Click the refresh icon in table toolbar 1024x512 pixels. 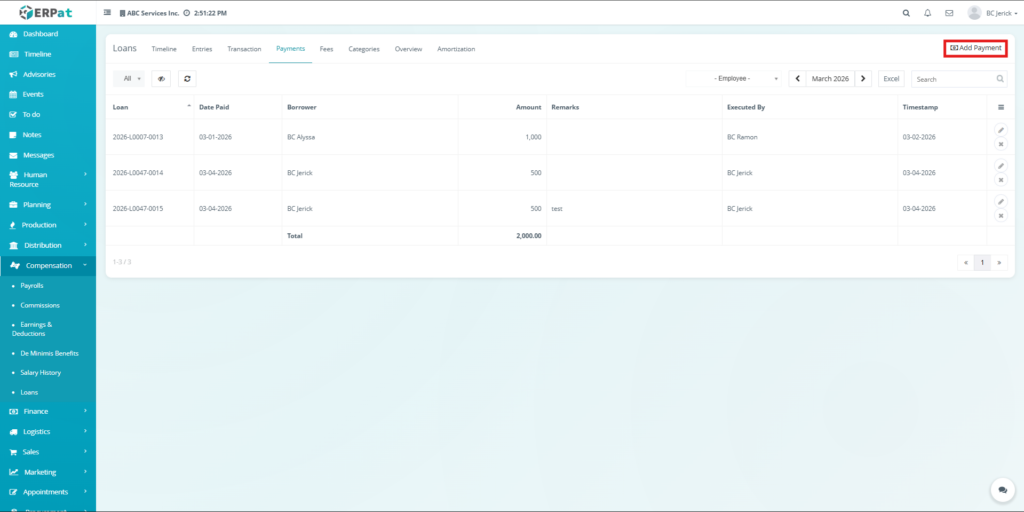point(187,78)
